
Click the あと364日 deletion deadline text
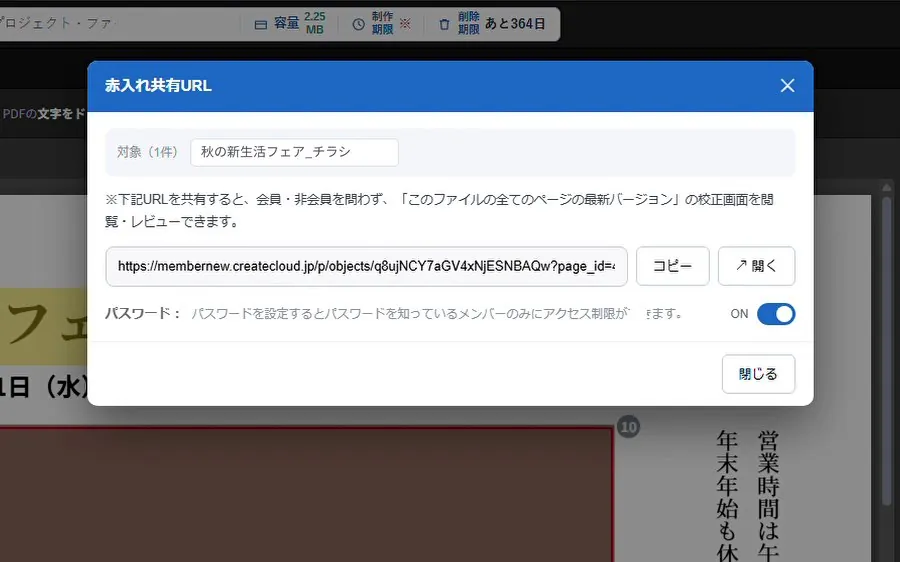[x=515, y=24]
